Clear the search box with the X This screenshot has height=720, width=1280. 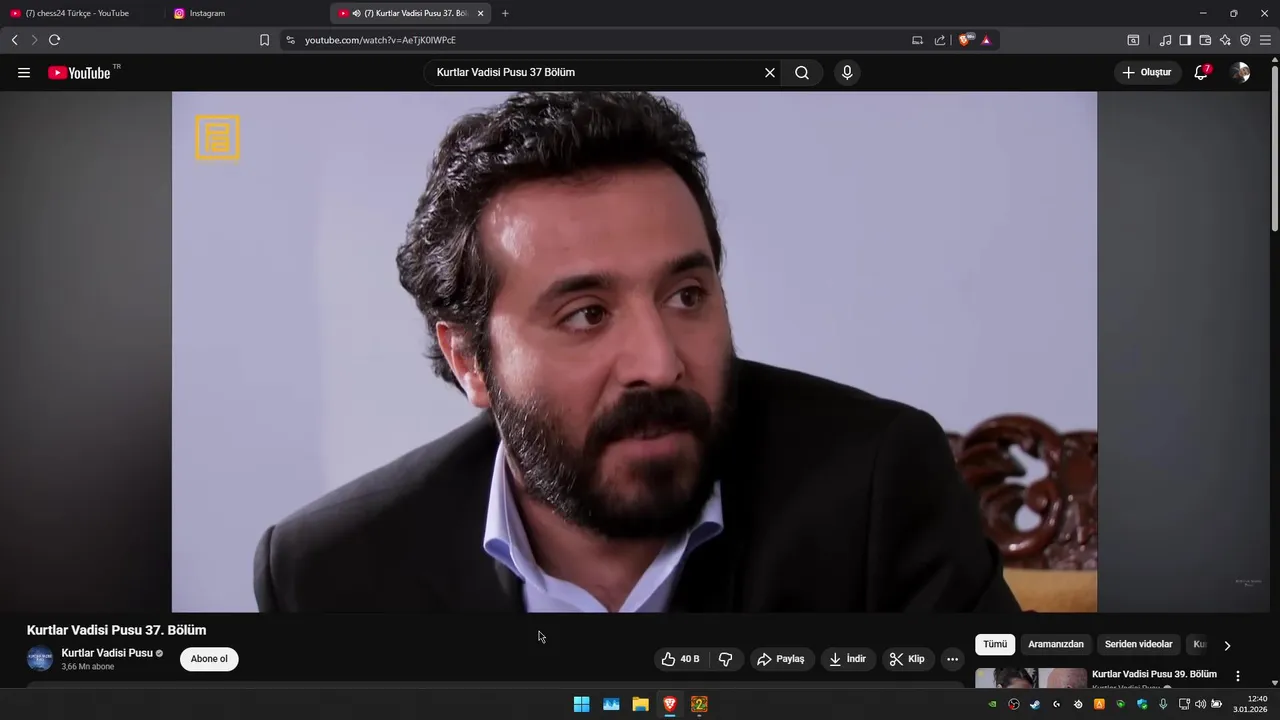(x=770, y=73)
